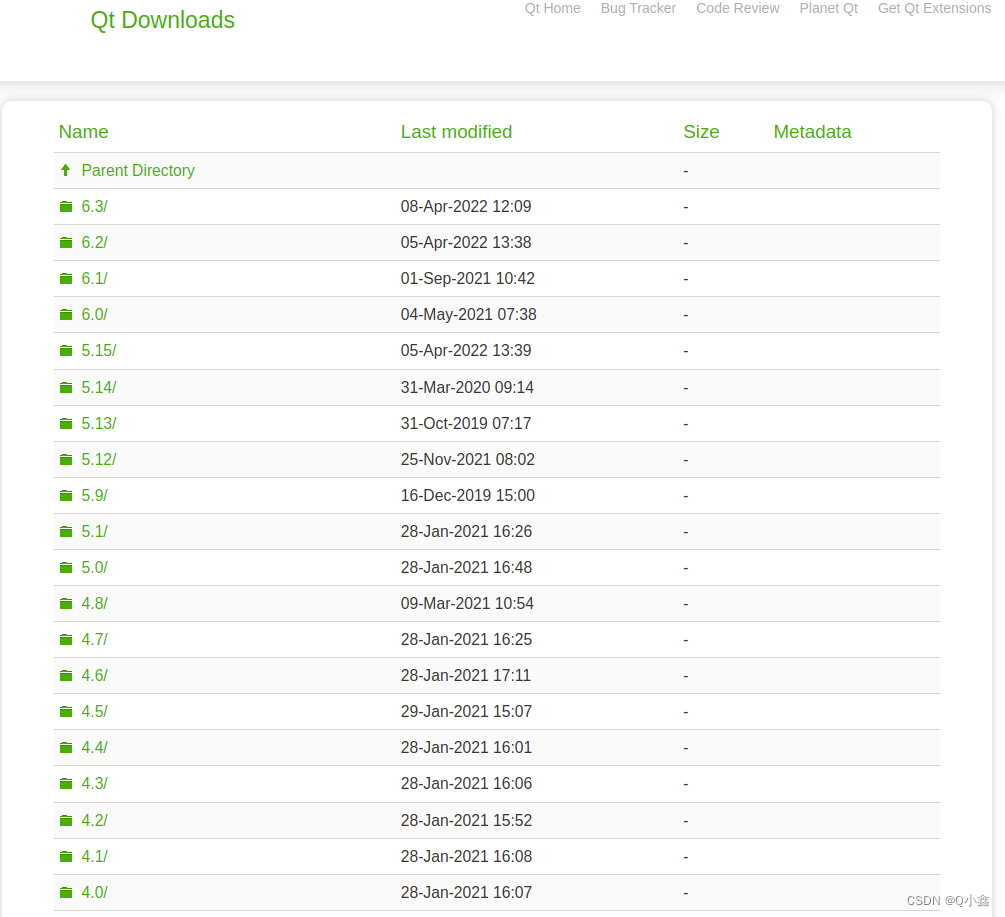
Task: Open the 4.0/ directory link
Action: pyautogui.click(x=94, y=892)
